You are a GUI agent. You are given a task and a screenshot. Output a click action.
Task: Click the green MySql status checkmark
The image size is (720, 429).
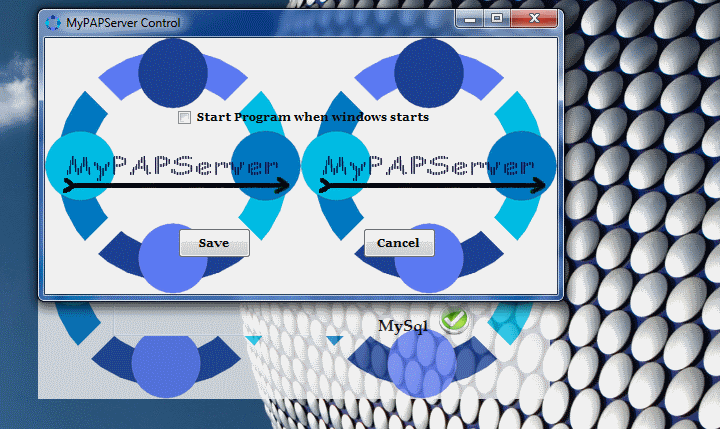(x=455, y=320)
